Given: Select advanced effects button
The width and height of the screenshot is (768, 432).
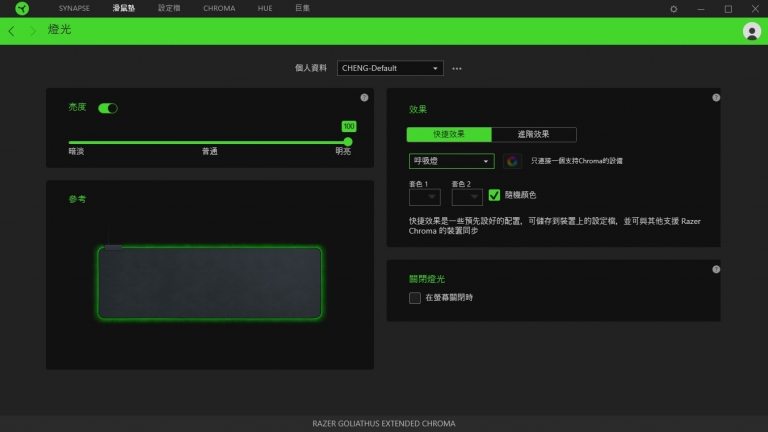Looking at the screenshot, I should [534, 134].
